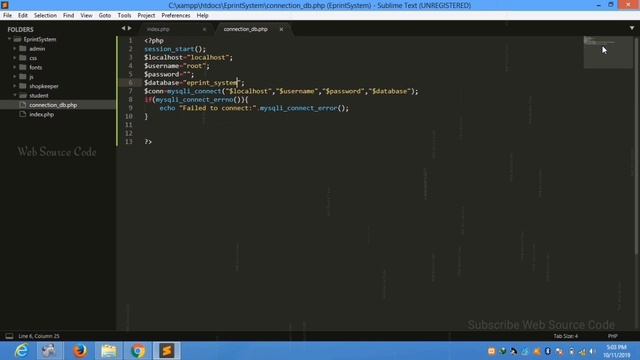
Task: Open the PHP syntax selector
Action: point(612,336)
